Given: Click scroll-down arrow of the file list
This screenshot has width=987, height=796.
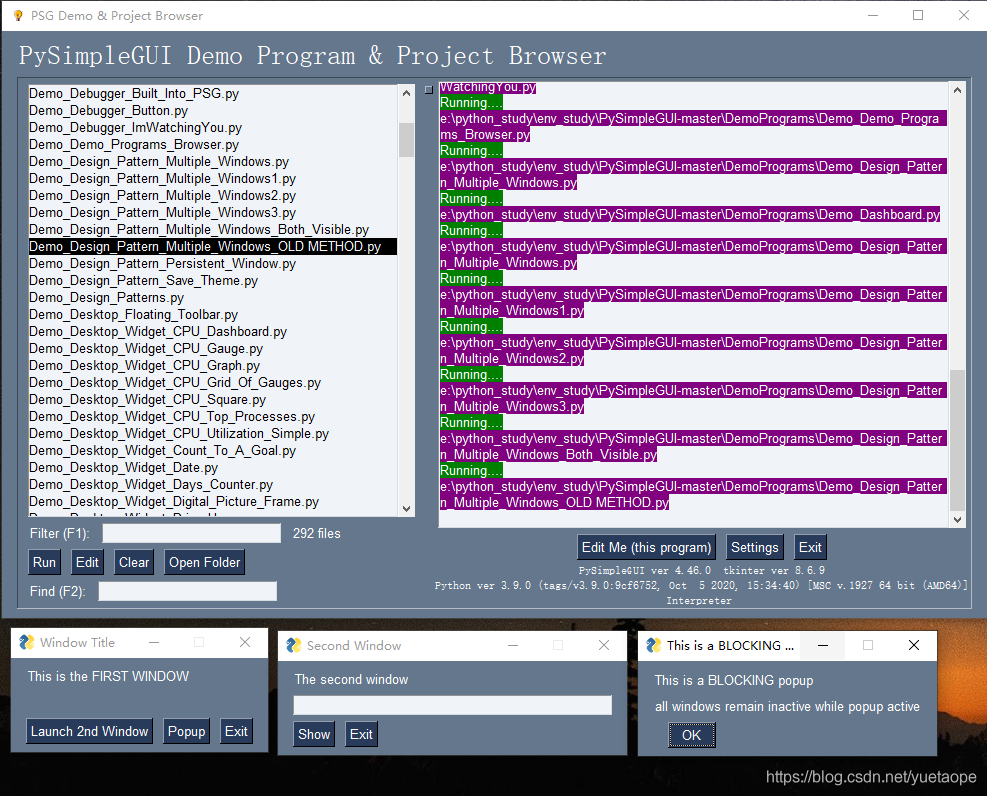Looking at the screenshot, I should coord(407,508).
